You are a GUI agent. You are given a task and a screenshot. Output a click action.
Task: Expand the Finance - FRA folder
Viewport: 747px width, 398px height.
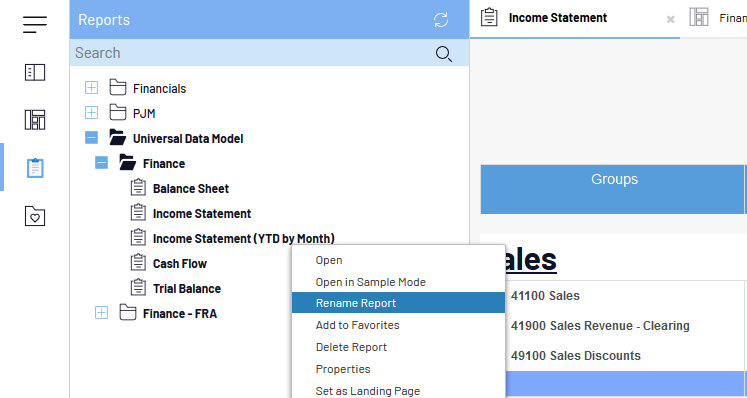[101, 313]
